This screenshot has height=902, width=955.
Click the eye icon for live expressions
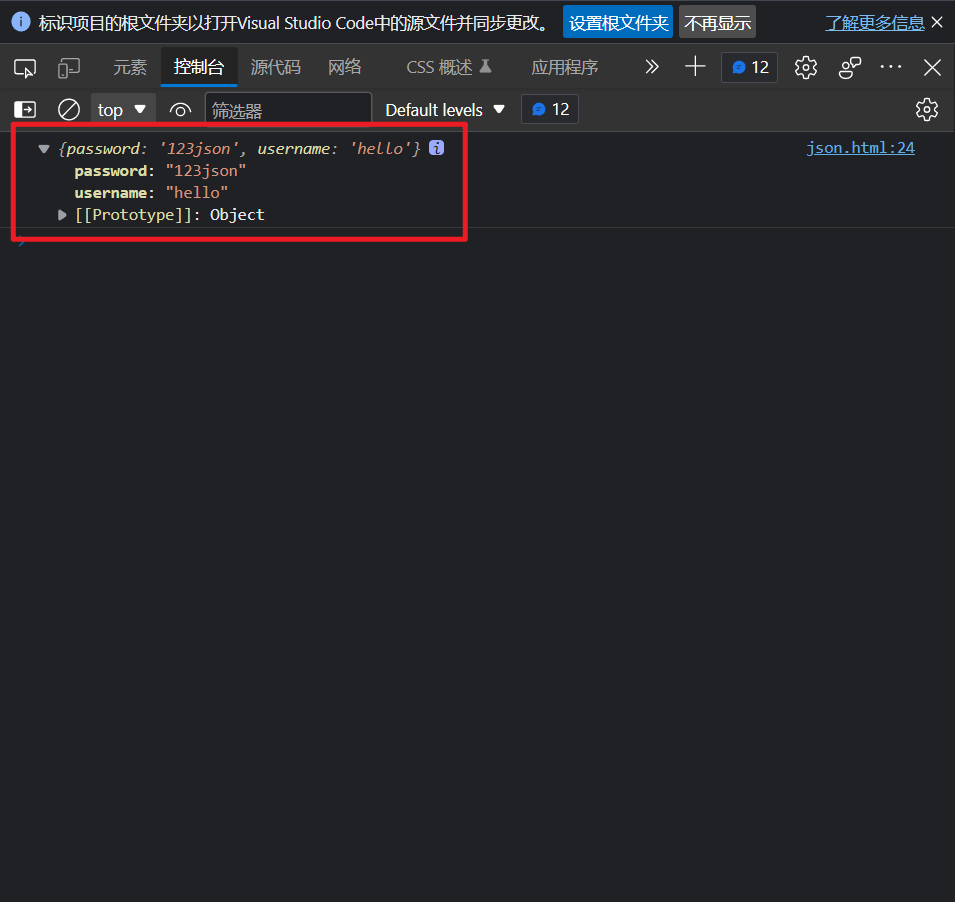coord(180,110)
